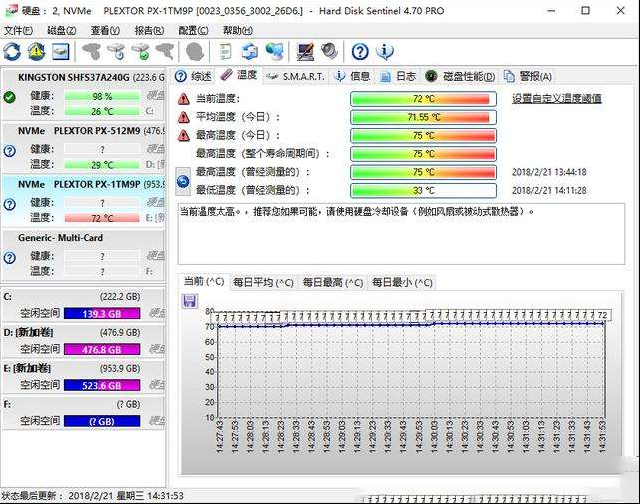Click the save graph floppy disk icon

[189, 301]
